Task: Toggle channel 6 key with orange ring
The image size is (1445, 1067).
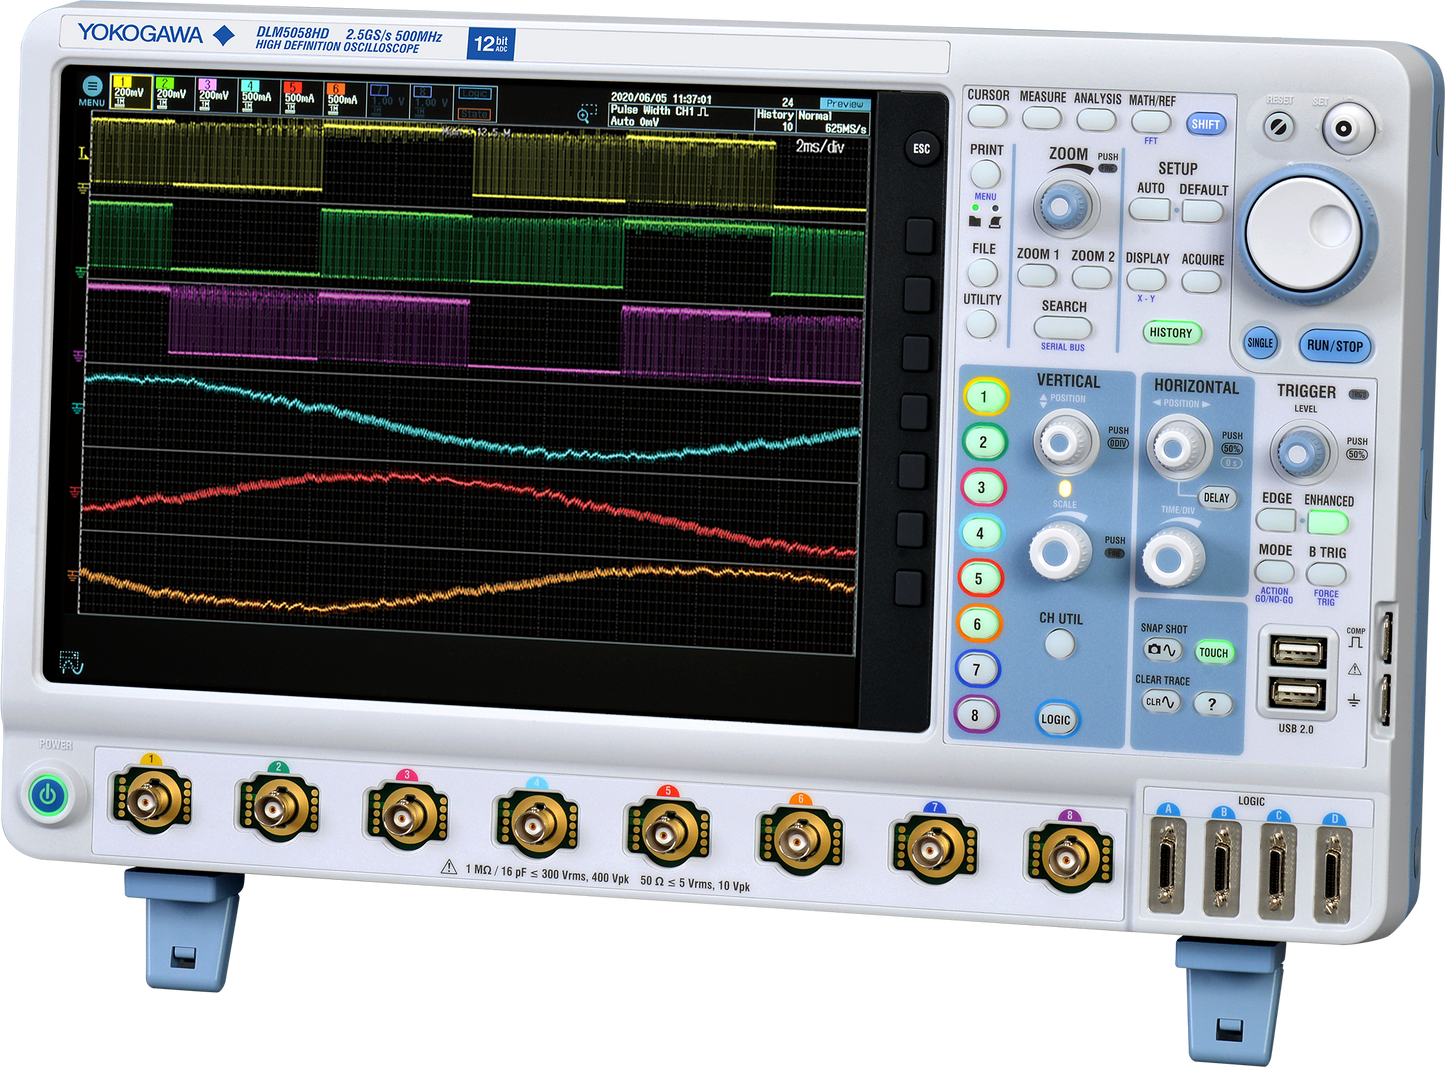Action: coord(978,624)
